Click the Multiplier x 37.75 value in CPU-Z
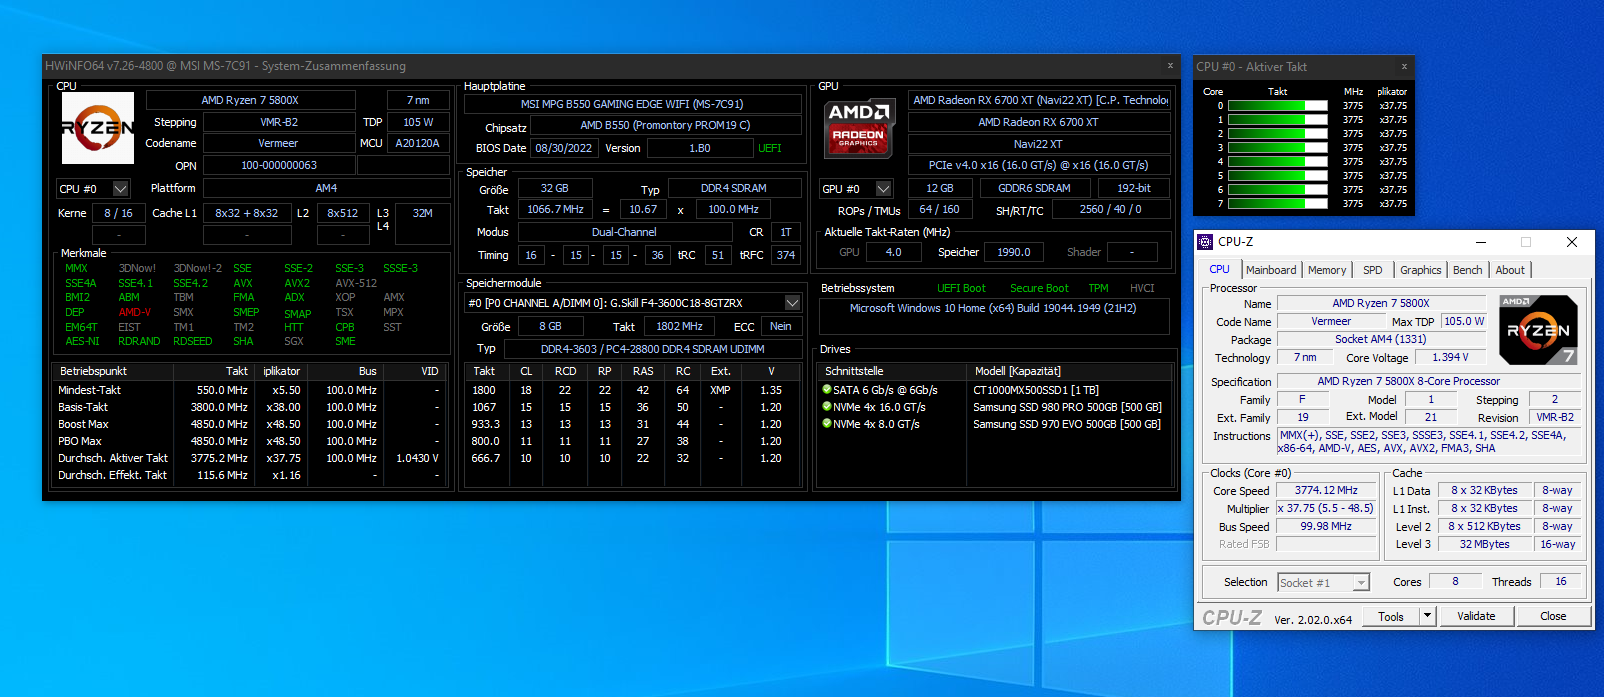This screenshot has height=697, width=1604. pos(1326,508)
